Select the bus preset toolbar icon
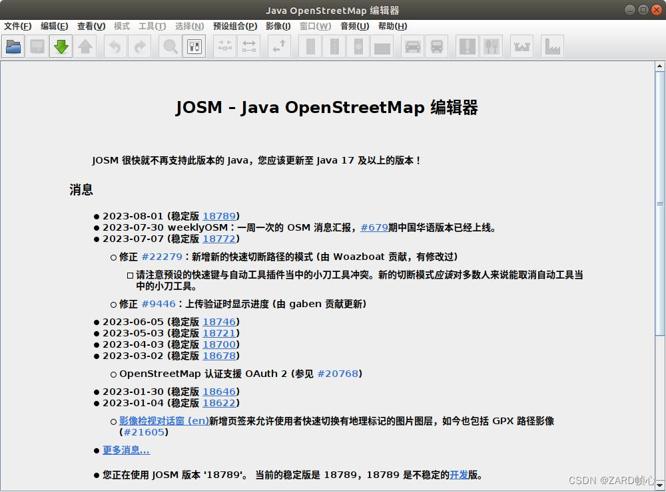This screenshot has height=492, width=666. point(437,46)
